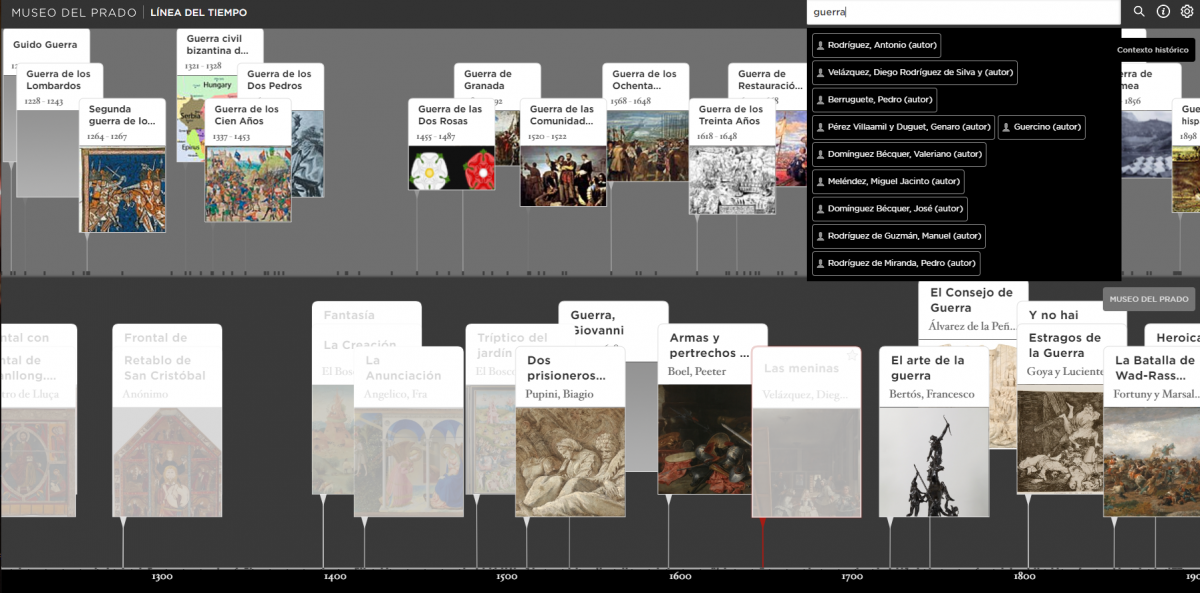Open Armas y pertrechos by Boel card
This screenshot has width=1200, height=593.
tap(711, 410)
